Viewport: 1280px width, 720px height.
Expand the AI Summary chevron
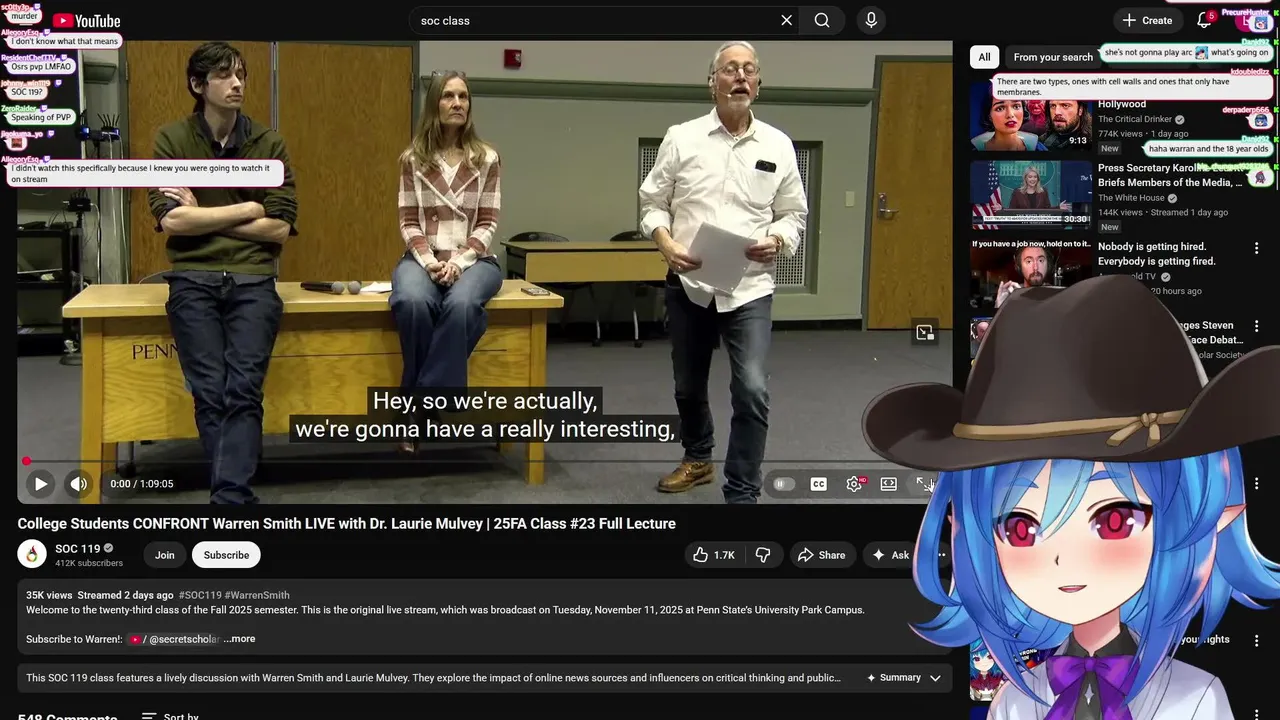tap(935, 678)
